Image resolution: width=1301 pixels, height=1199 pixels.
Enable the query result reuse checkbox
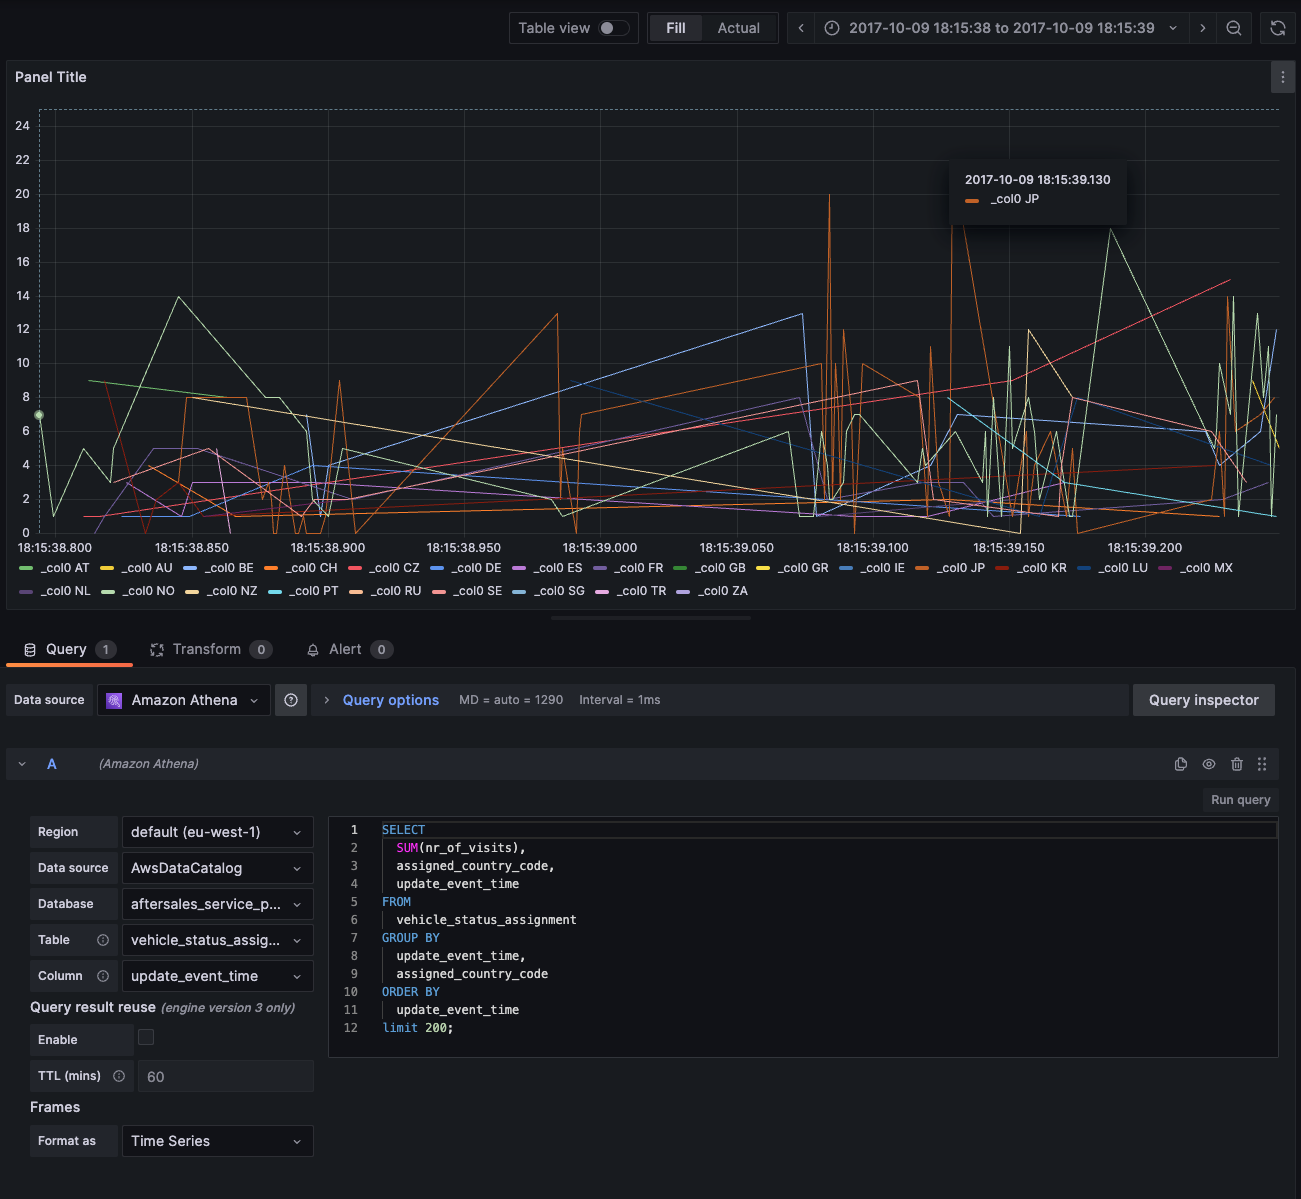[146, 1037]
